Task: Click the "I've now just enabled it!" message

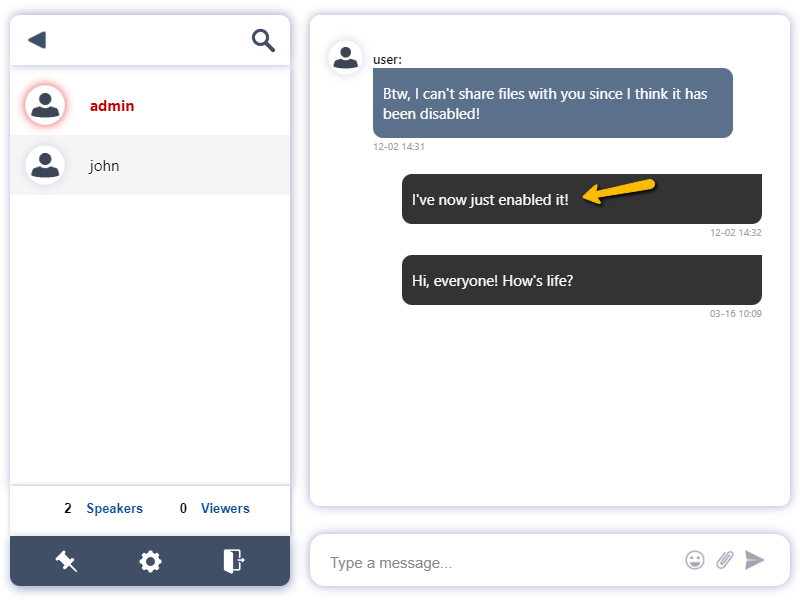Action: 490,200
